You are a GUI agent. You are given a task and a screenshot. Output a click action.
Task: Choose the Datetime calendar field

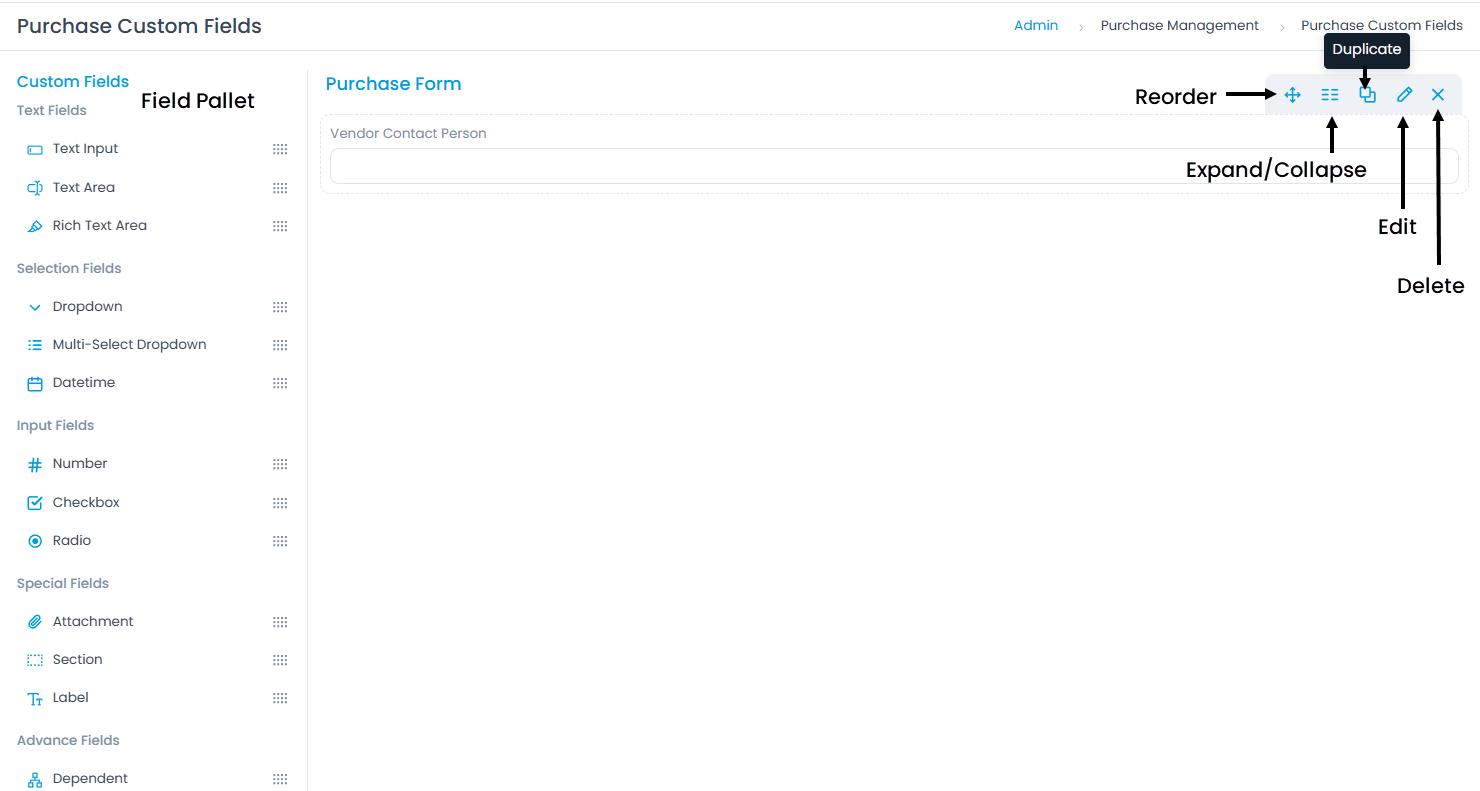[x=83, y=383]
